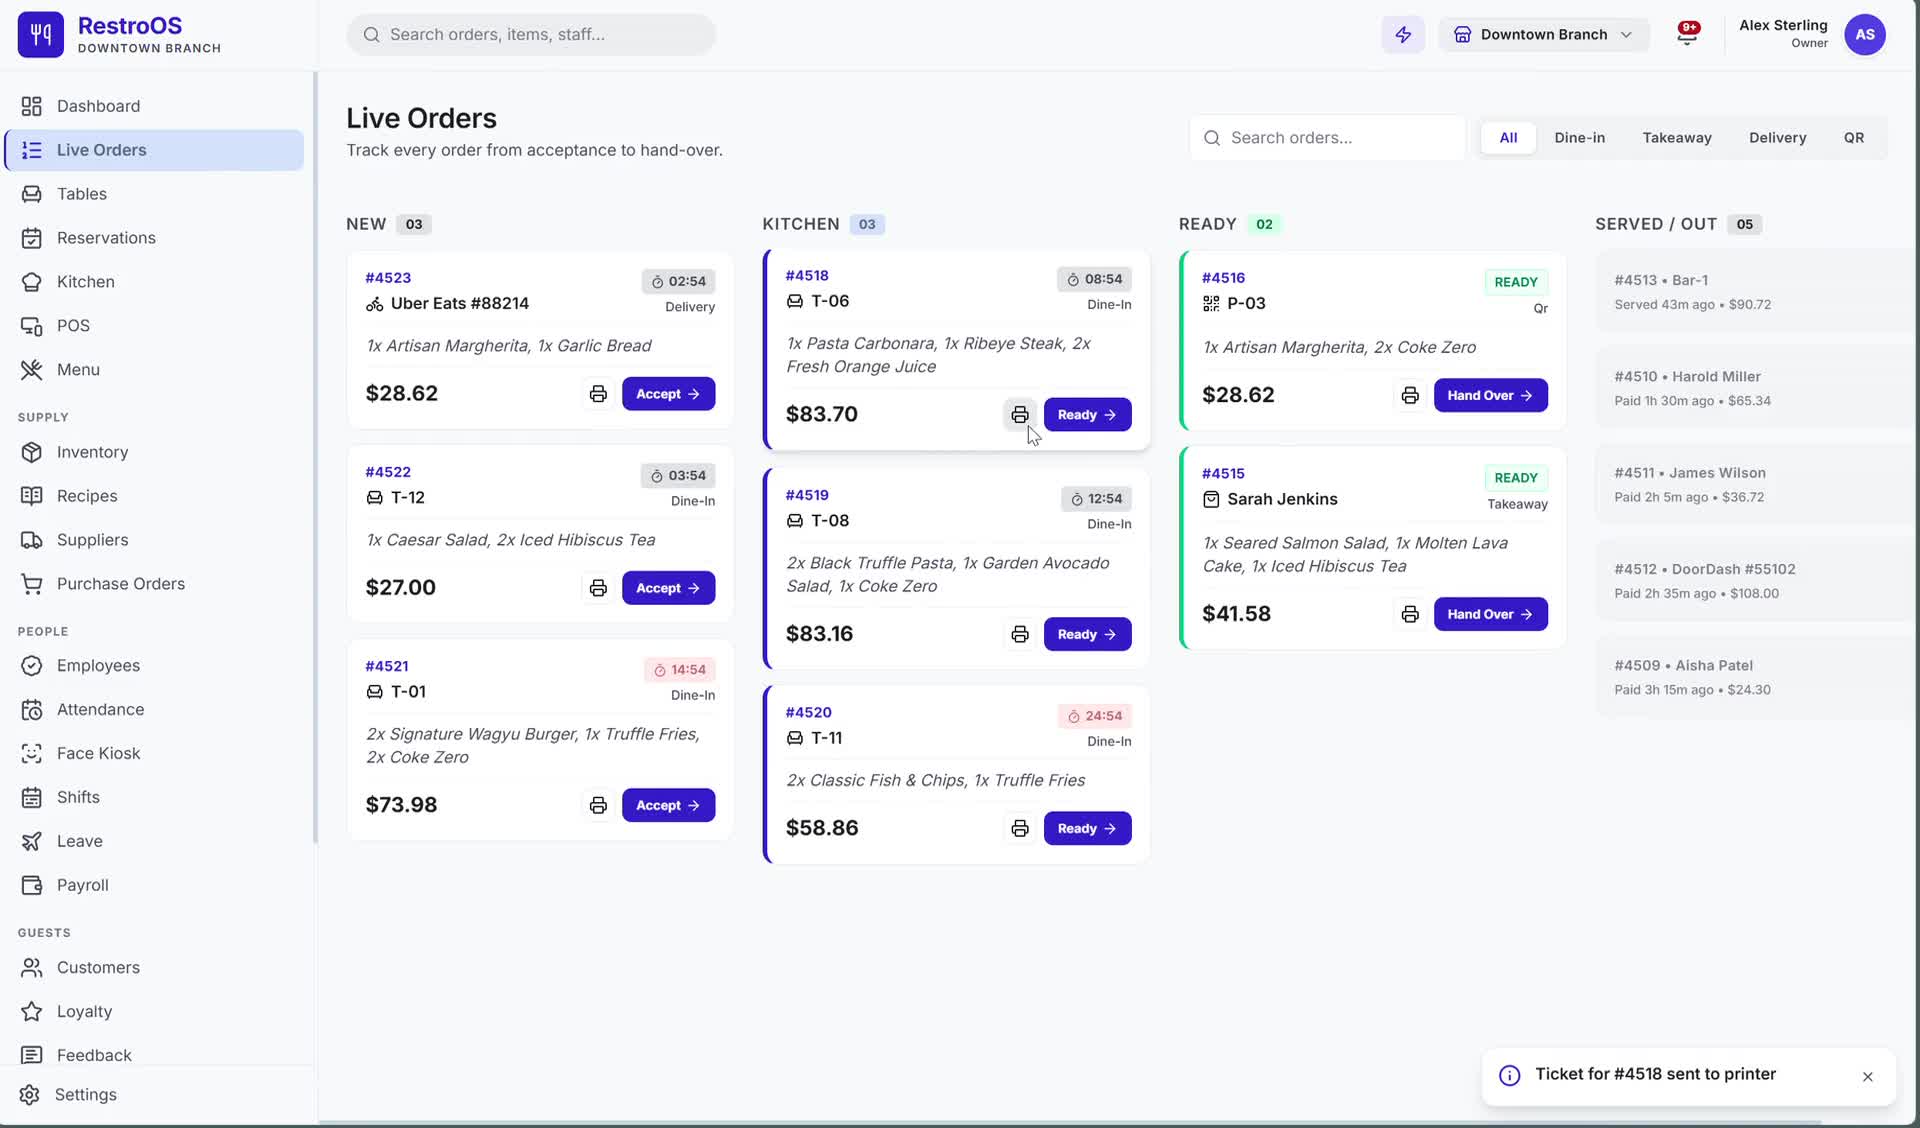Open served order #4512 DoorDash #55102
The image size is (1920, 1128).
point(1756,581)
